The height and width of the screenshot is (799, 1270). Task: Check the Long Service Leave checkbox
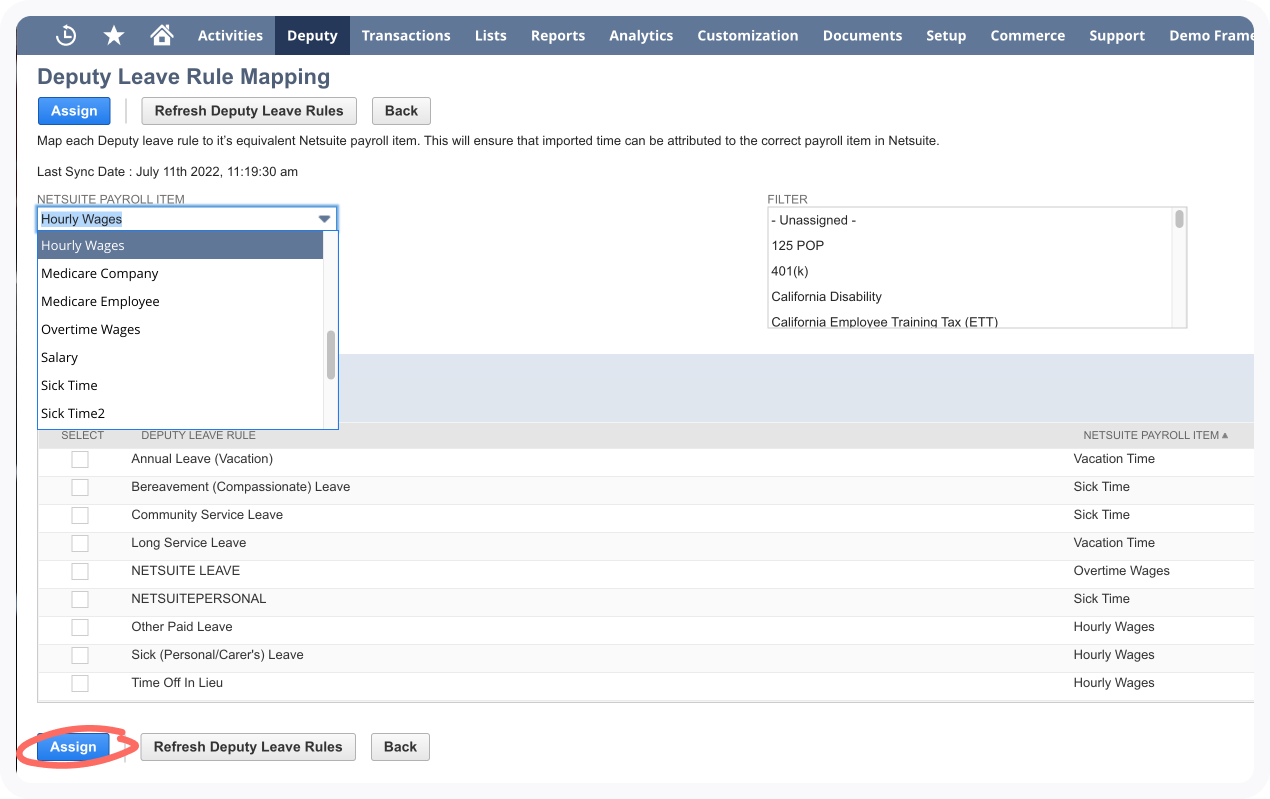[x=80, y=543]
